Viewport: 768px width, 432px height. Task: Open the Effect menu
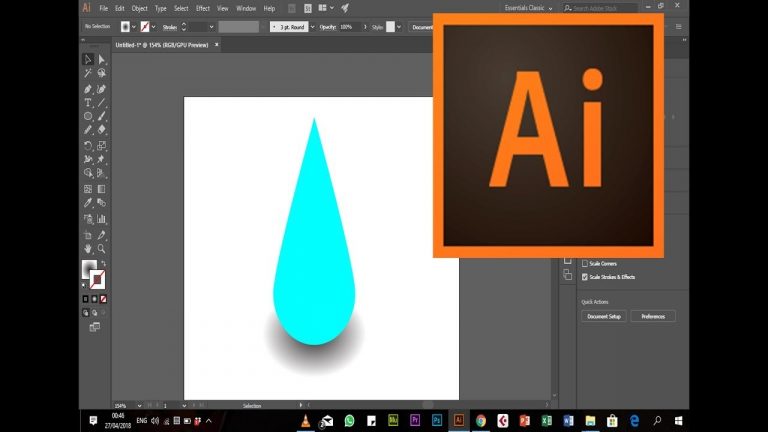(x=203, y=8)
